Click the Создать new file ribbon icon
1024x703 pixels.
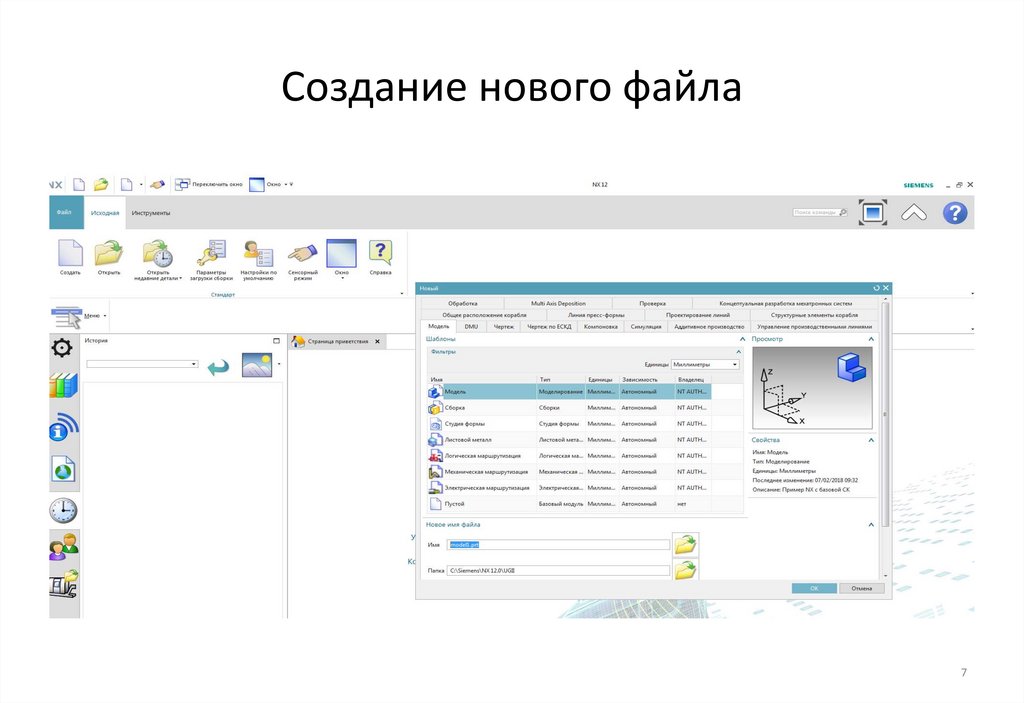70,253
